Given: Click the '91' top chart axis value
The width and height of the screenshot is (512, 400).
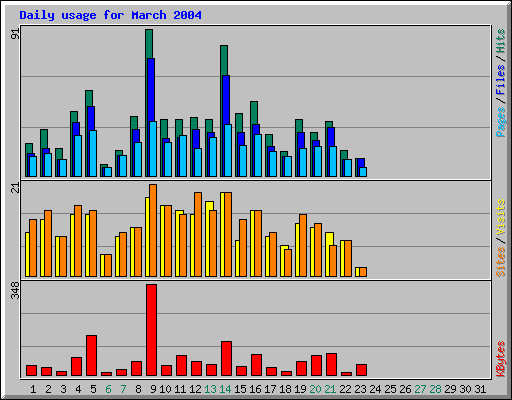Looking at the screenshot, I should point(15,34).
